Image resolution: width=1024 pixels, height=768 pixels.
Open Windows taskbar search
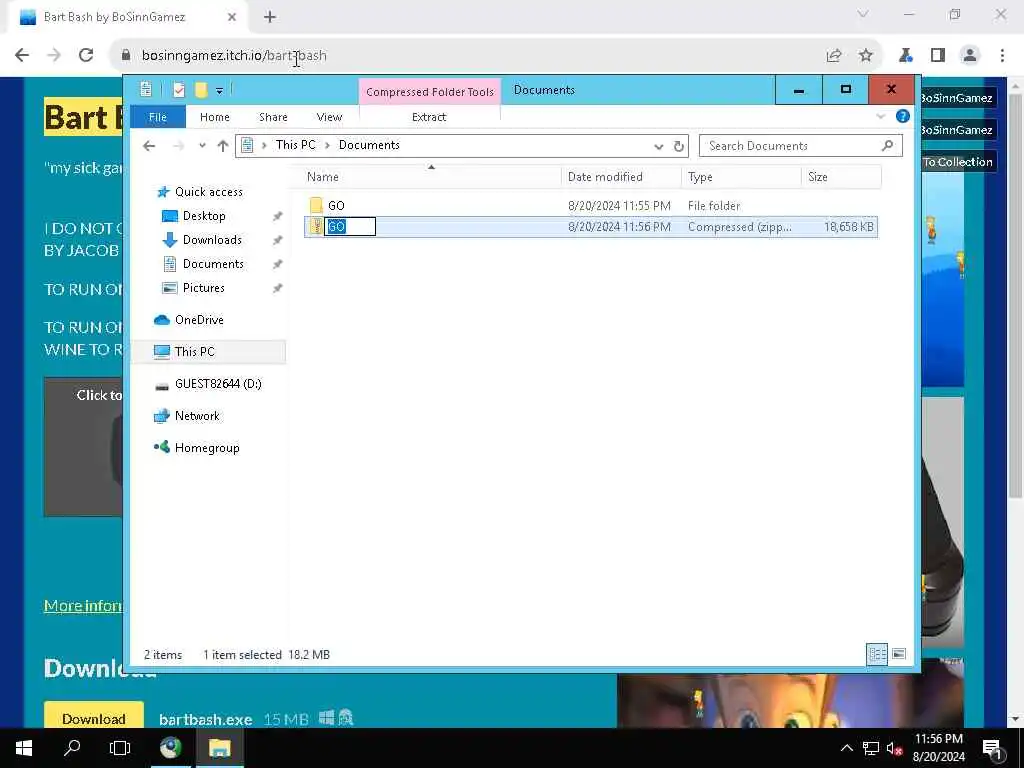point(72,748)
